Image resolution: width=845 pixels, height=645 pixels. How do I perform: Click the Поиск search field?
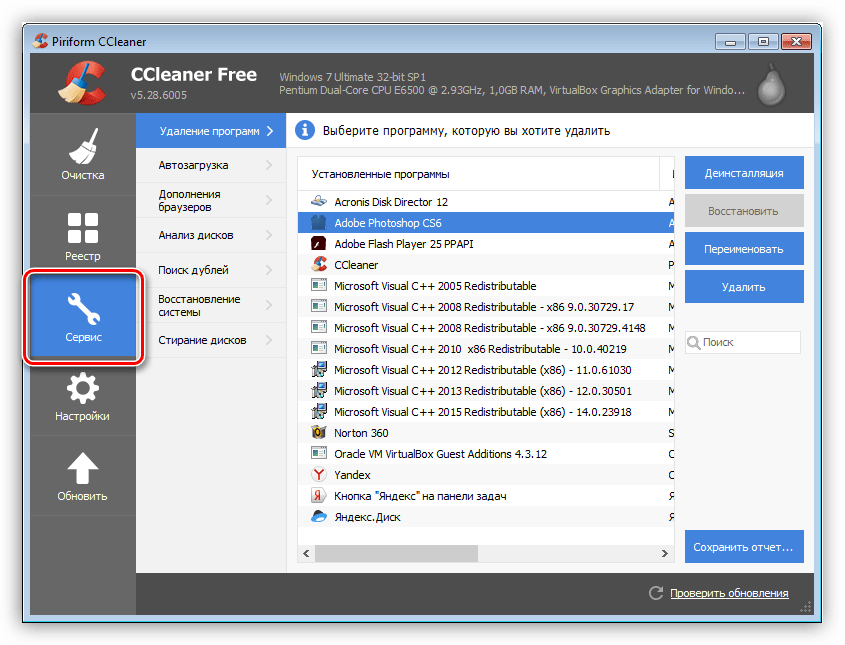(x=750, y=342)
